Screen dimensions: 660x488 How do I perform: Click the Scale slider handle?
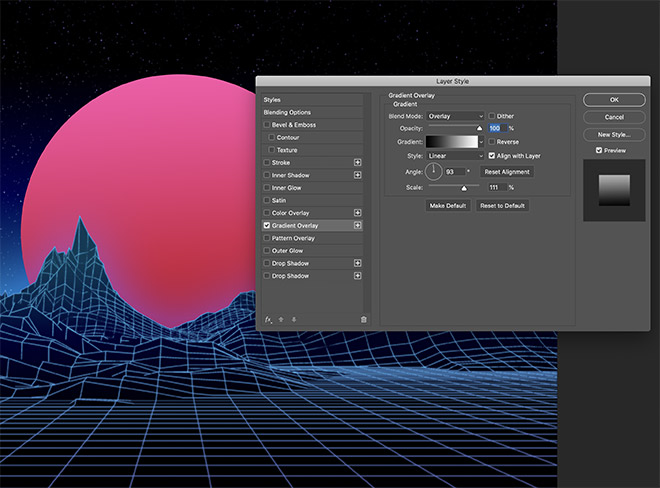[464, 187]
